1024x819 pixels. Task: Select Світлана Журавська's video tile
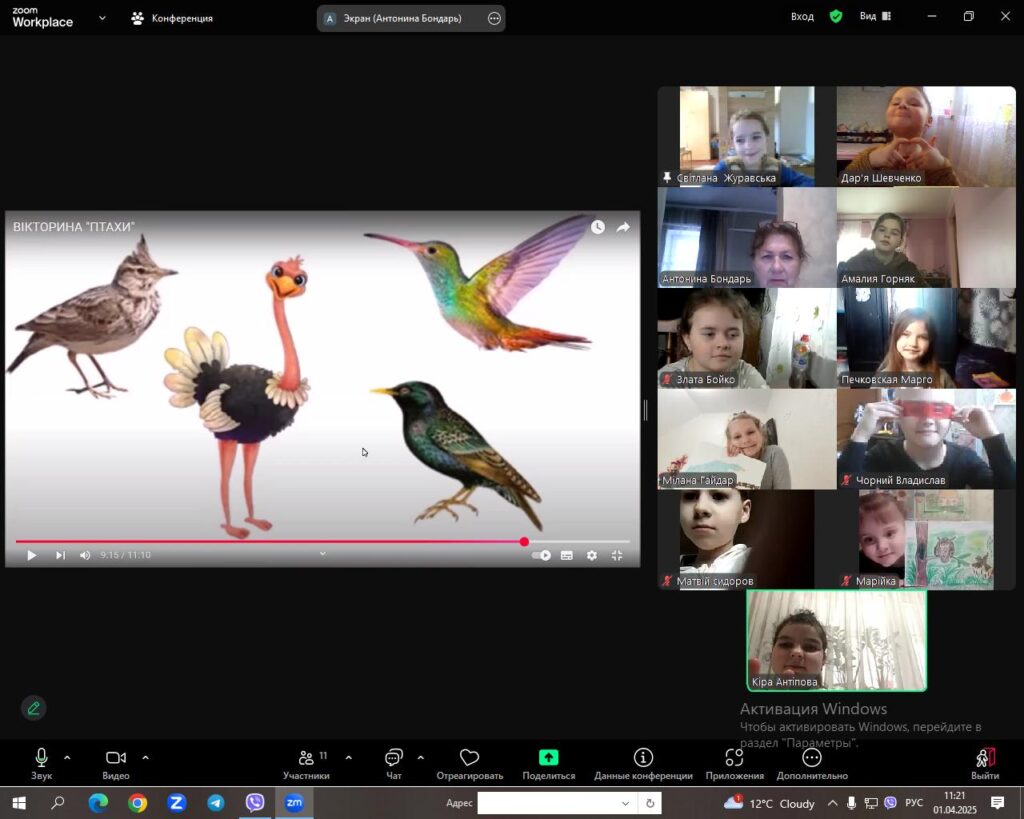[x=747, y=136]
